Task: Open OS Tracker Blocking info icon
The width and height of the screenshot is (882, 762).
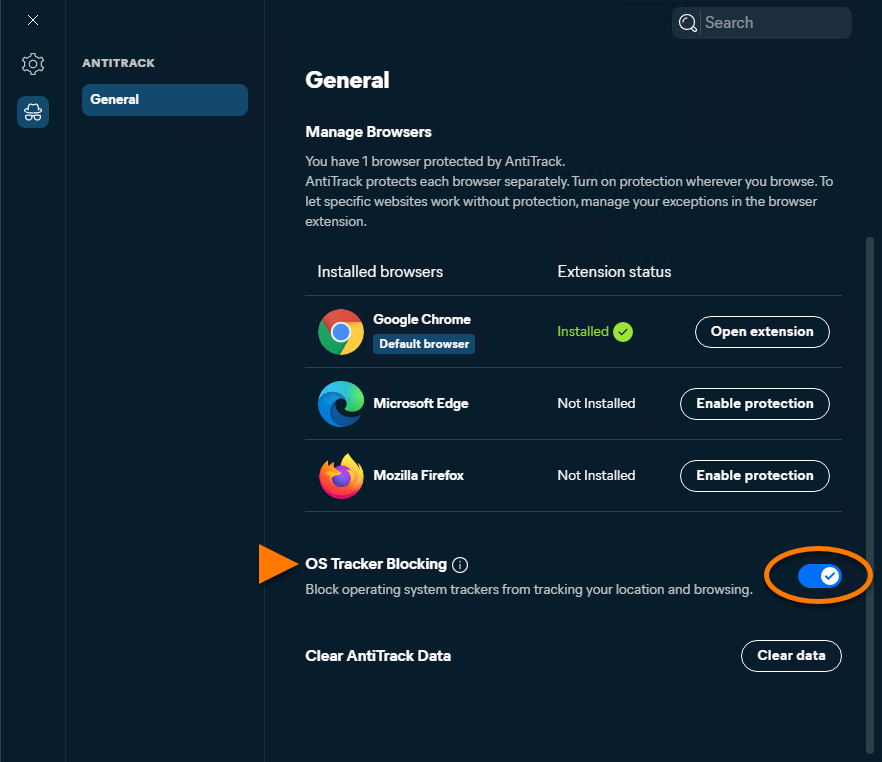Action: click(460, 565)
